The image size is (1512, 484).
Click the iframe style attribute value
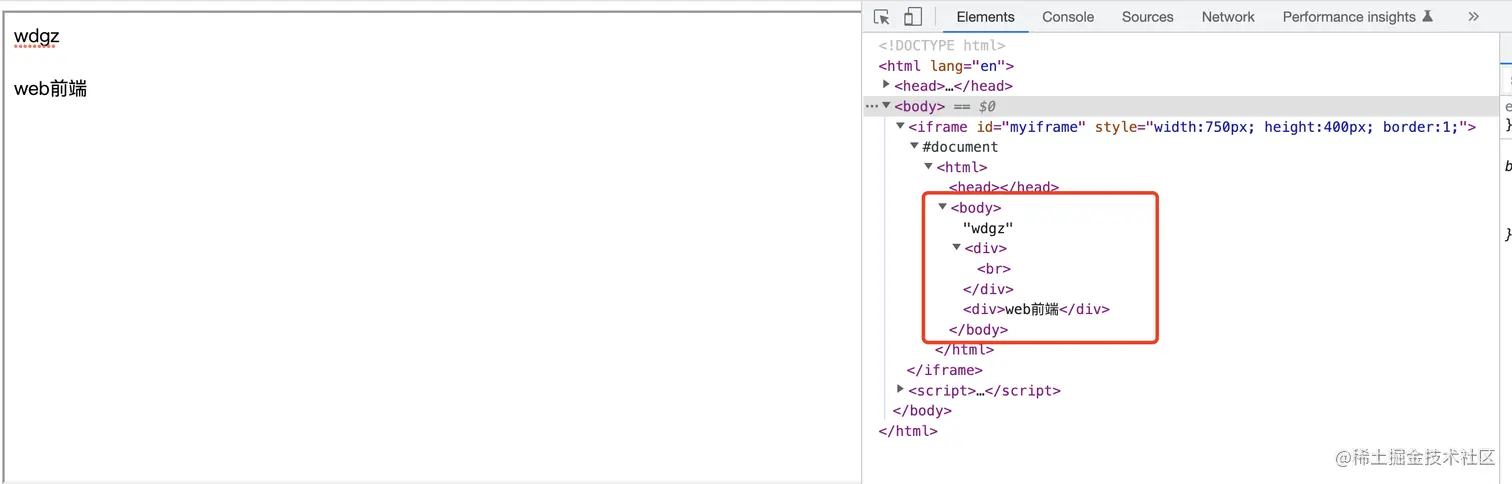tap(1309, 127)
